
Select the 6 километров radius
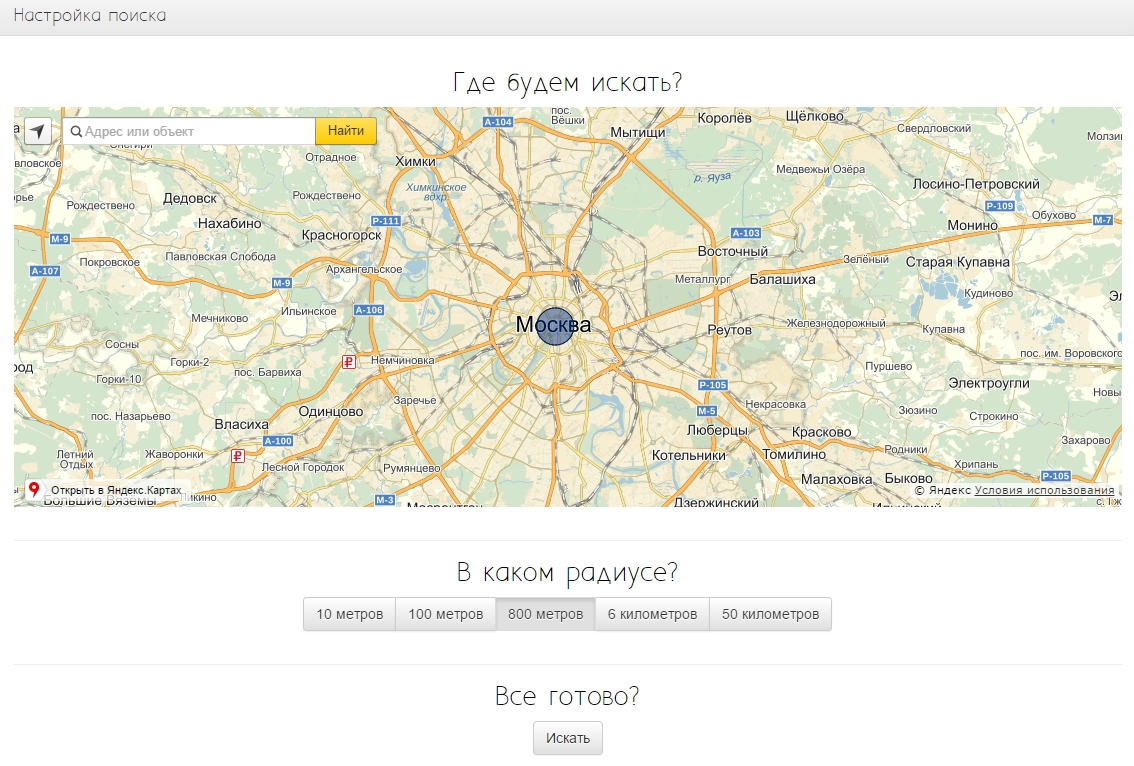[652, 614]
